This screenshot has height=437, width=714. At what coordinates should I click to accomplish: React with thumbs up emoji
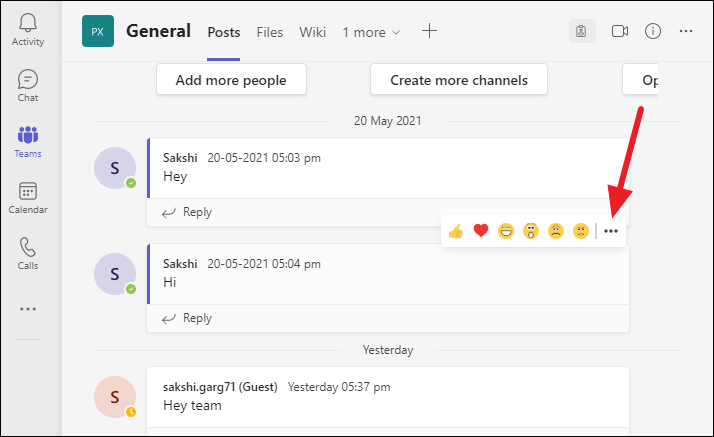click(x=455, y=231)
